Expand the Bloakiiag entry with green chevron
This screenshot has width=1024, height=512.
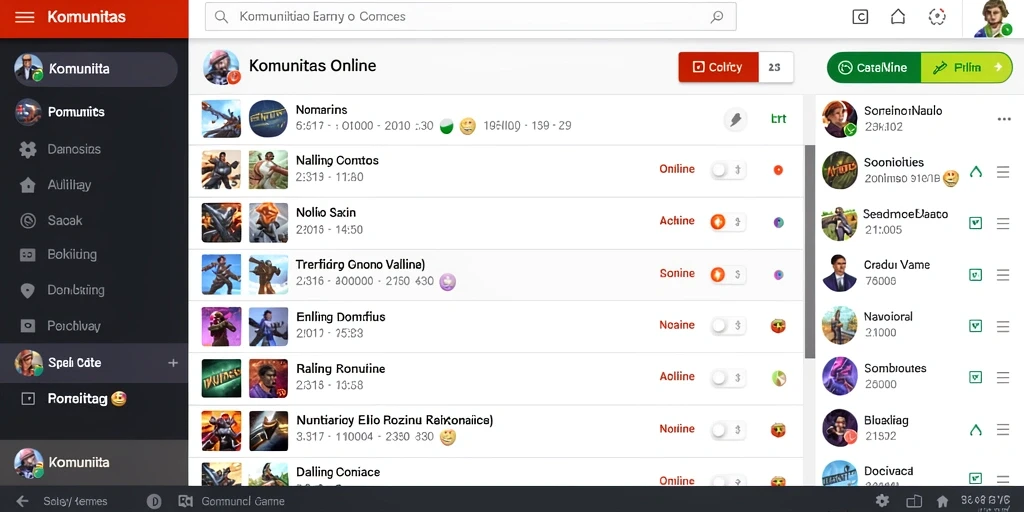976,430
